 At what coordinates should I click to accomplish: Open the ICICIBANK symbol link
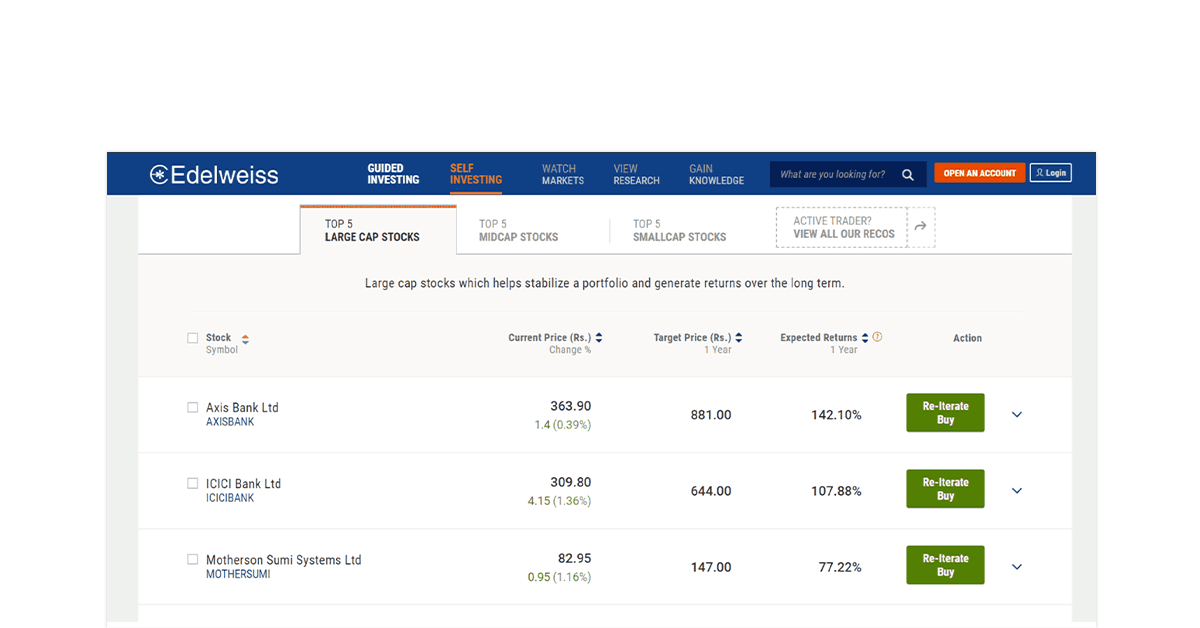(x=230, y=498)
